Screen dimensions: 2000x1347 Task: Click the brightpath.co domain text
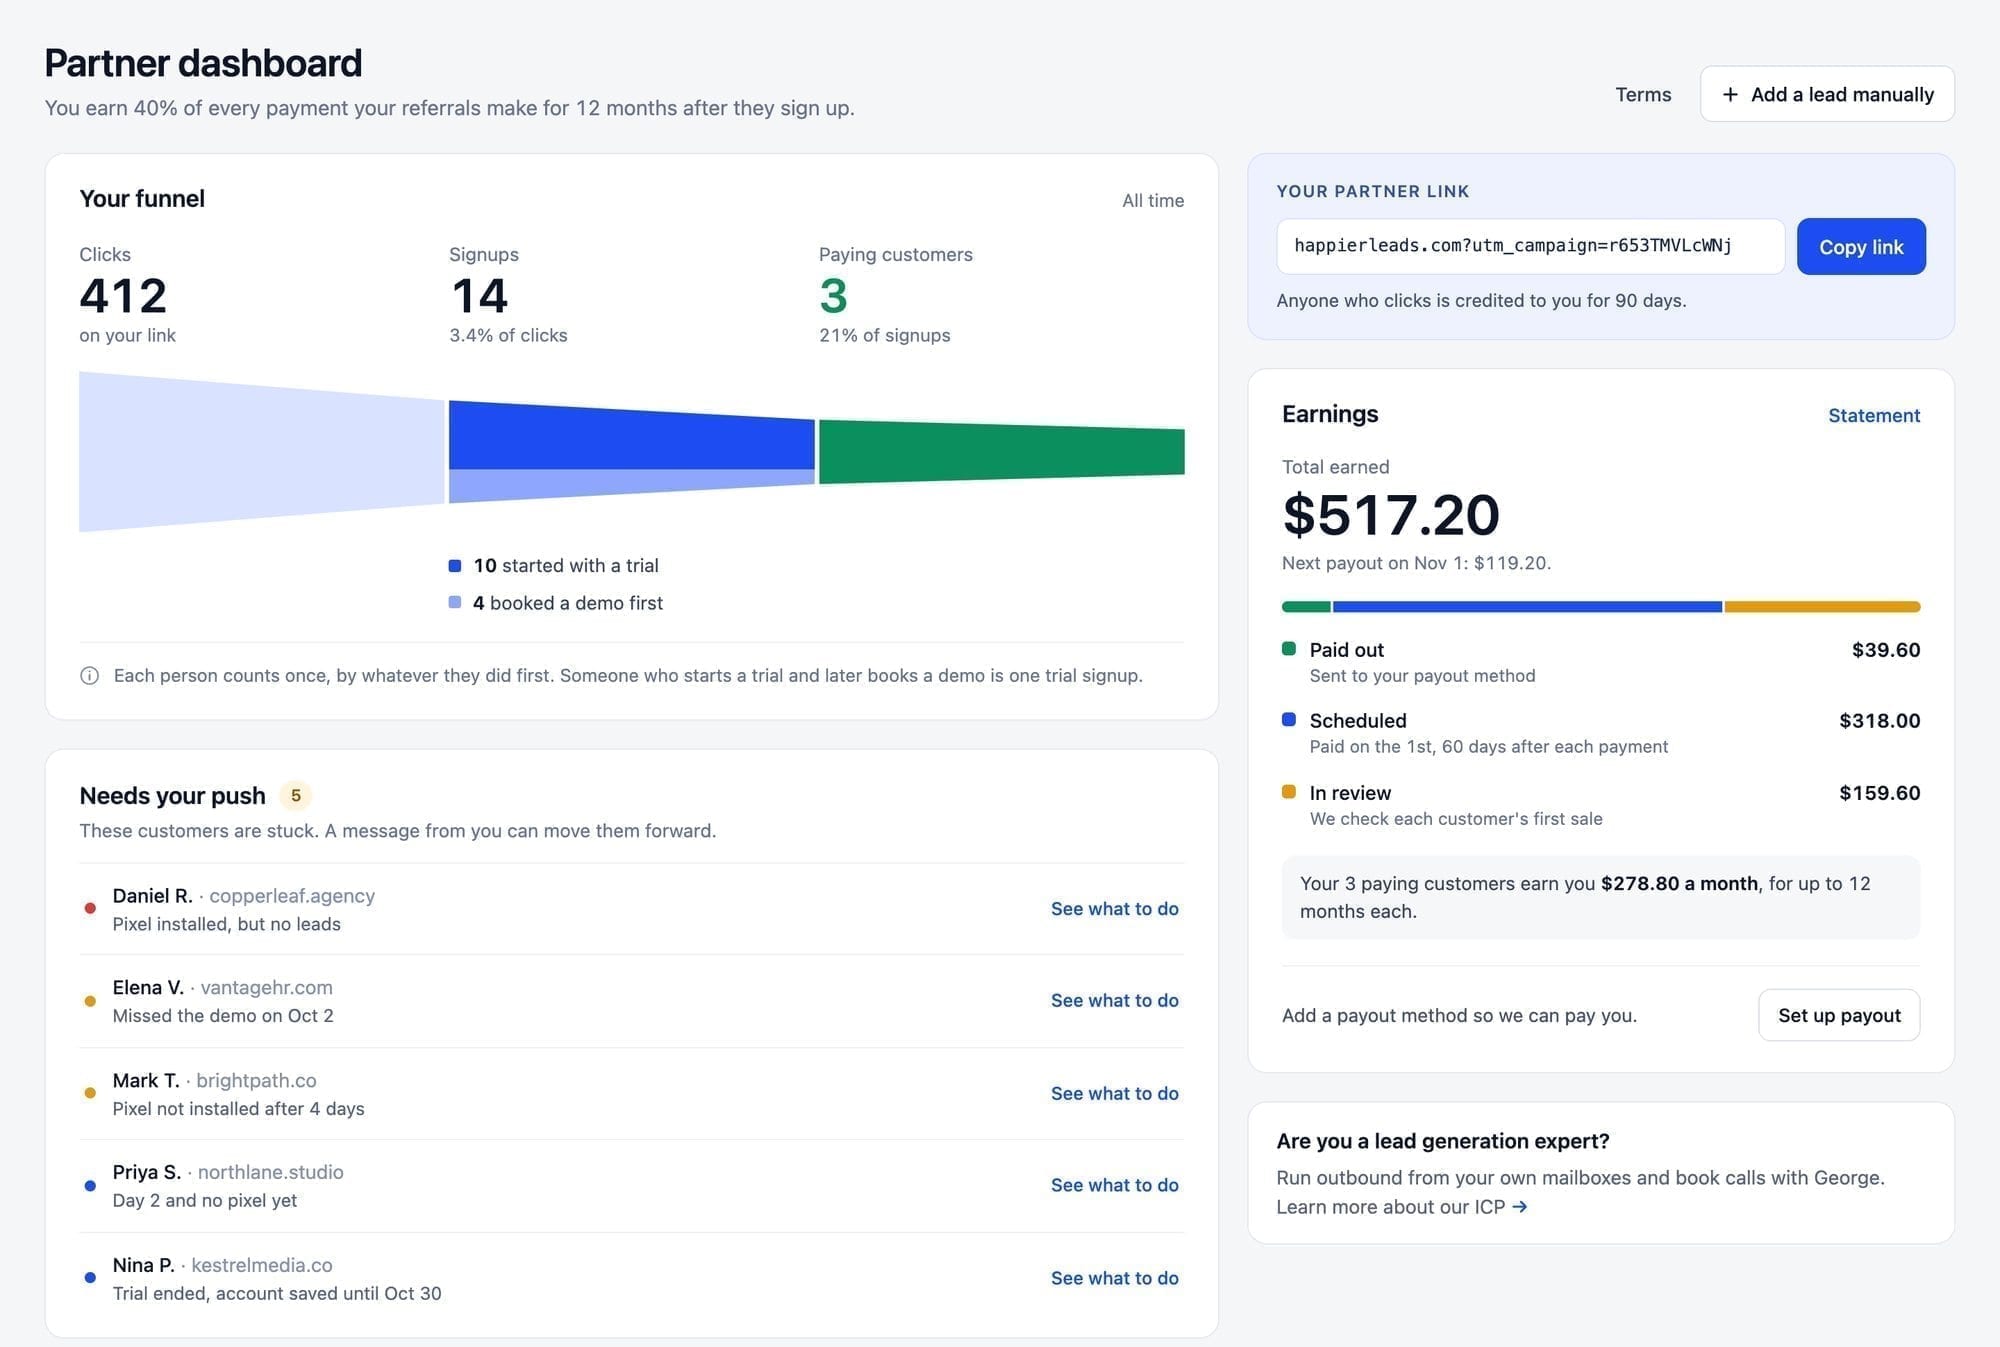point(256,1081)
